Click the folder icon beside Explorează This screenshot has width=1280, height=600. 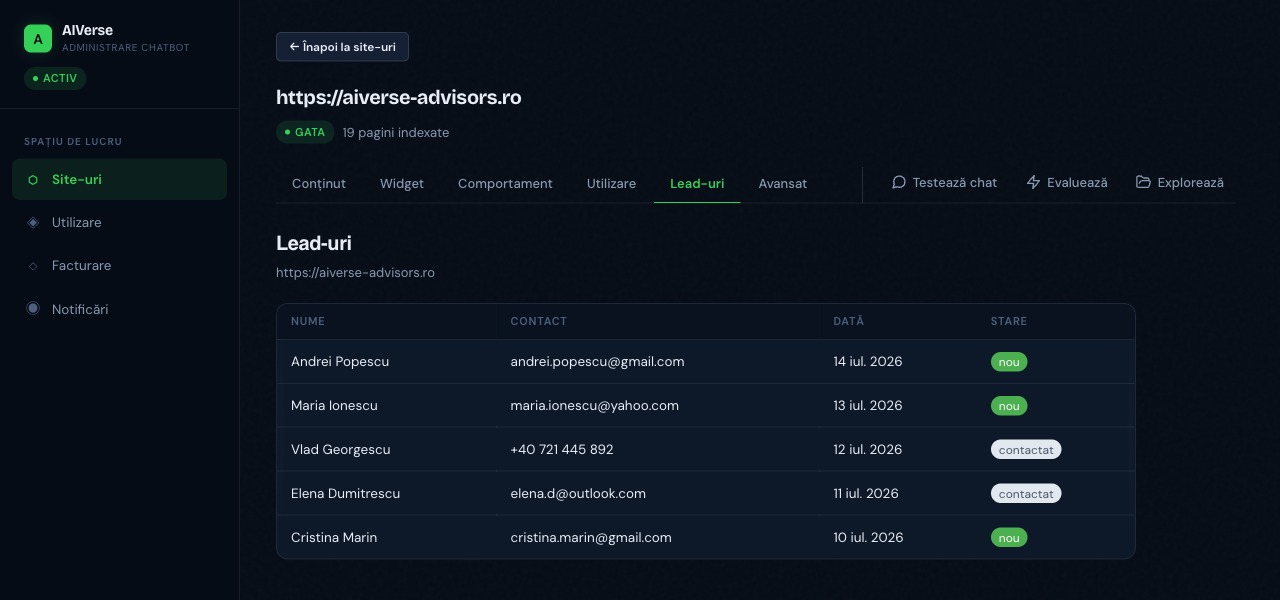pyautogui.click(x=1143, y=182)
